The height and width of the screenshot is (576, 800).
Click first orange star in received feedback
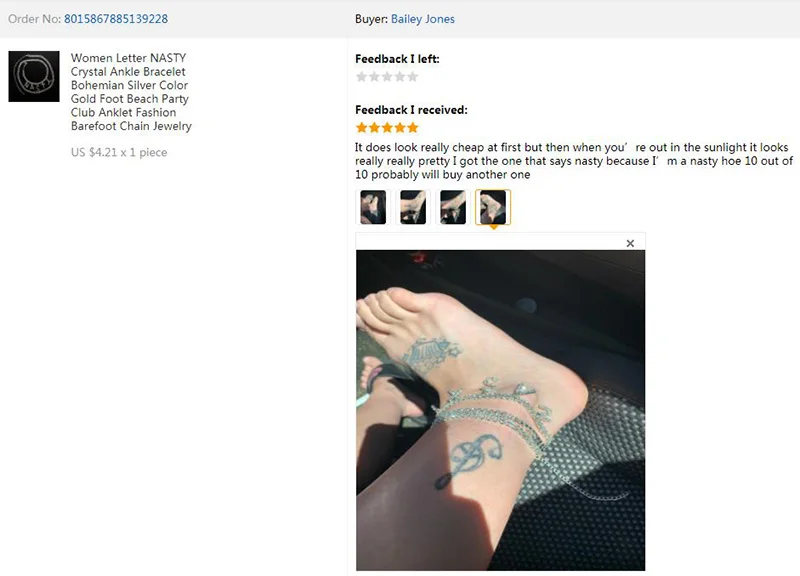pyautogui.click(x=362, y=128)
